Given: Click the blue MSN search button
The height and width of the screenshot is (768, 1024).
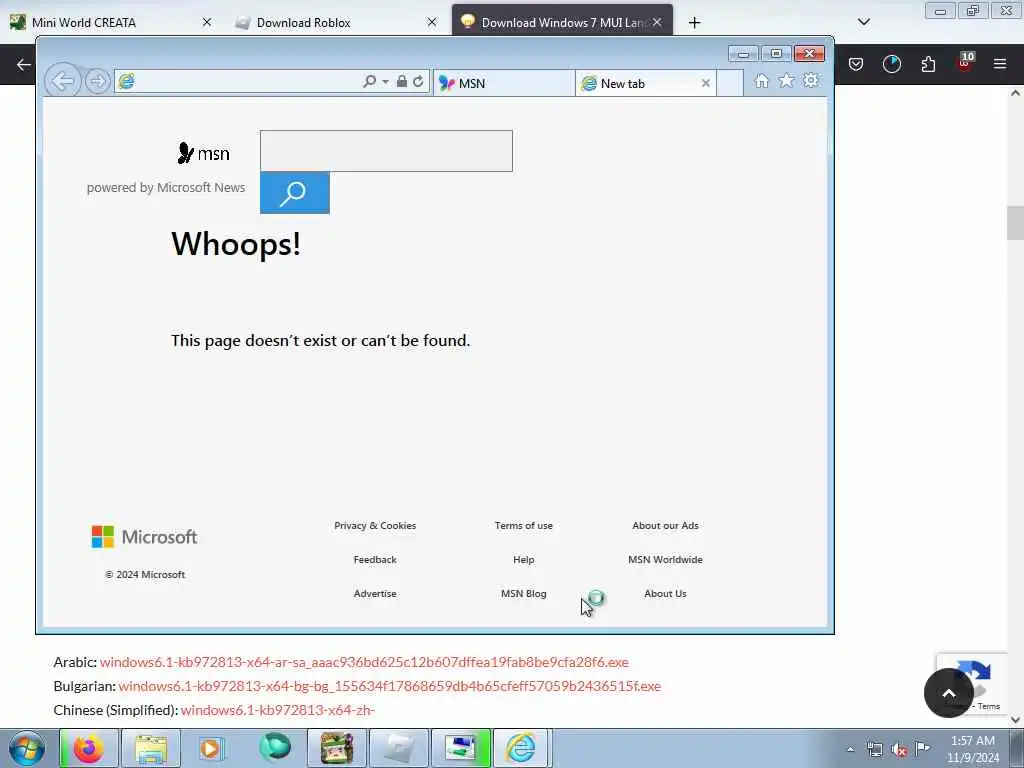Looking at the screenshot, I should pos(295,193).
